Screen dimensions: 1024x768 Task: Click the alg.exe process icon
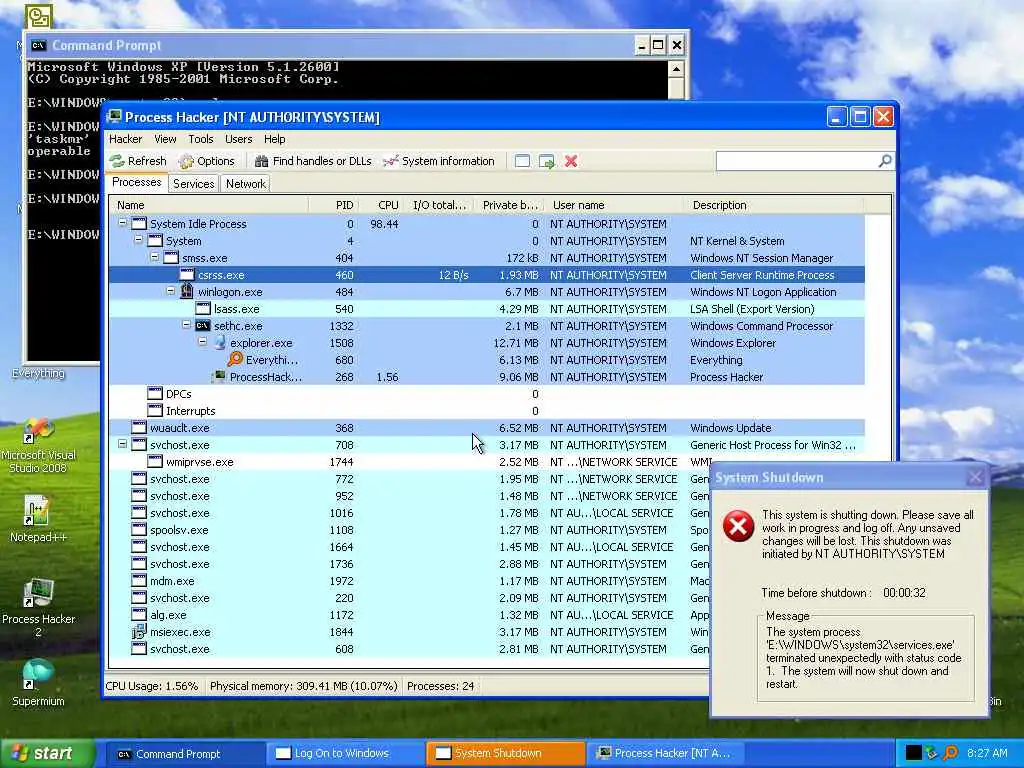[x=139, y=615]
